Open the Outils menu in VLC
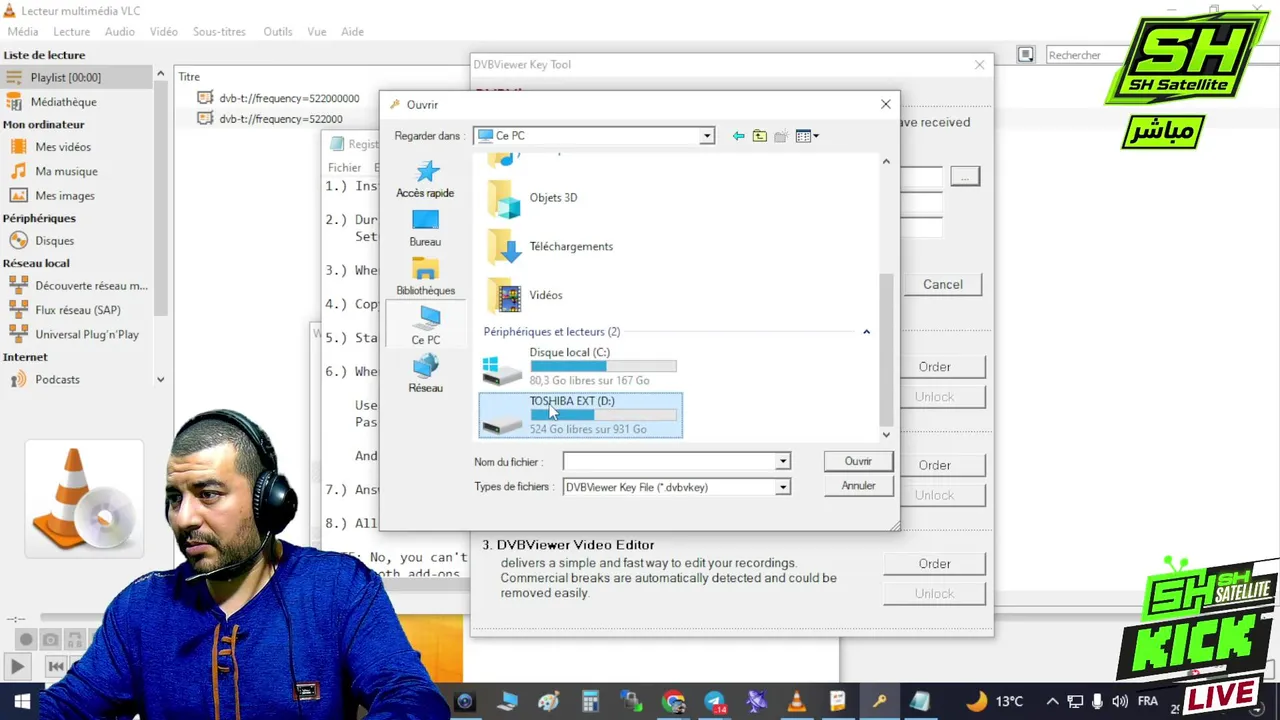 coord(278,32)
